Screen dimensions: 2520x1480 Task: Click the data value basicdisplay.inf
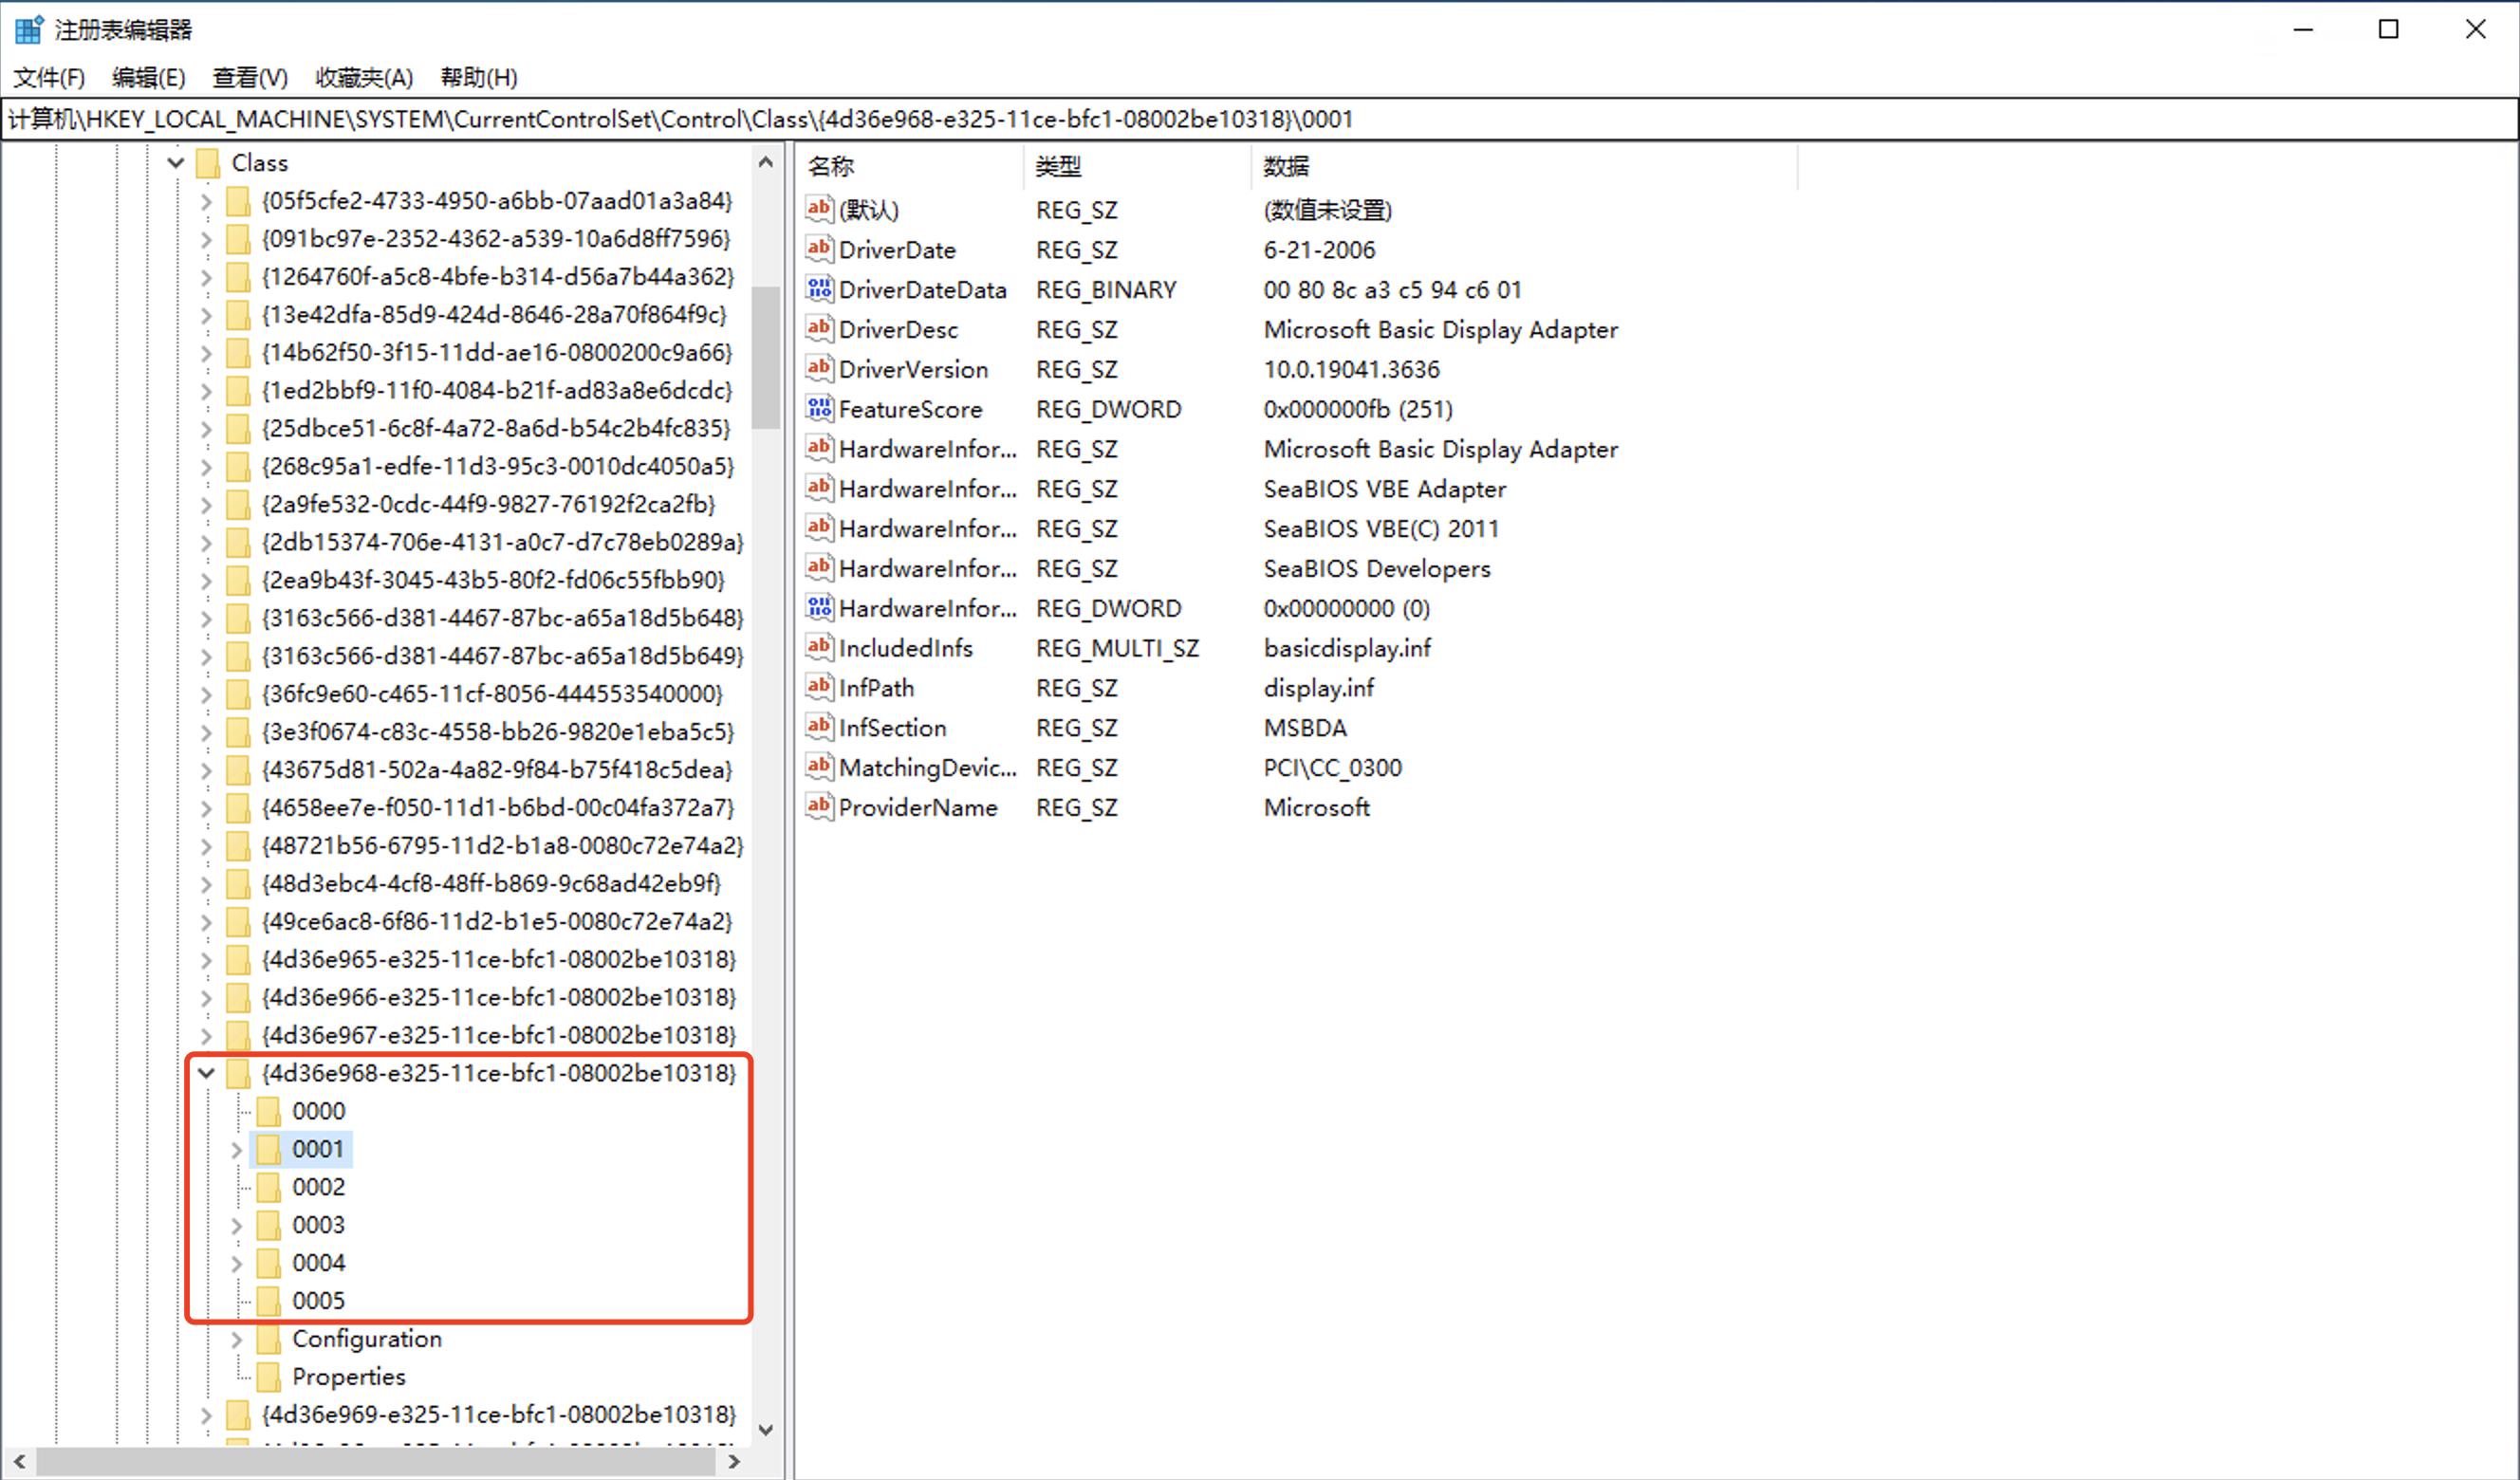pos(1347,648)
